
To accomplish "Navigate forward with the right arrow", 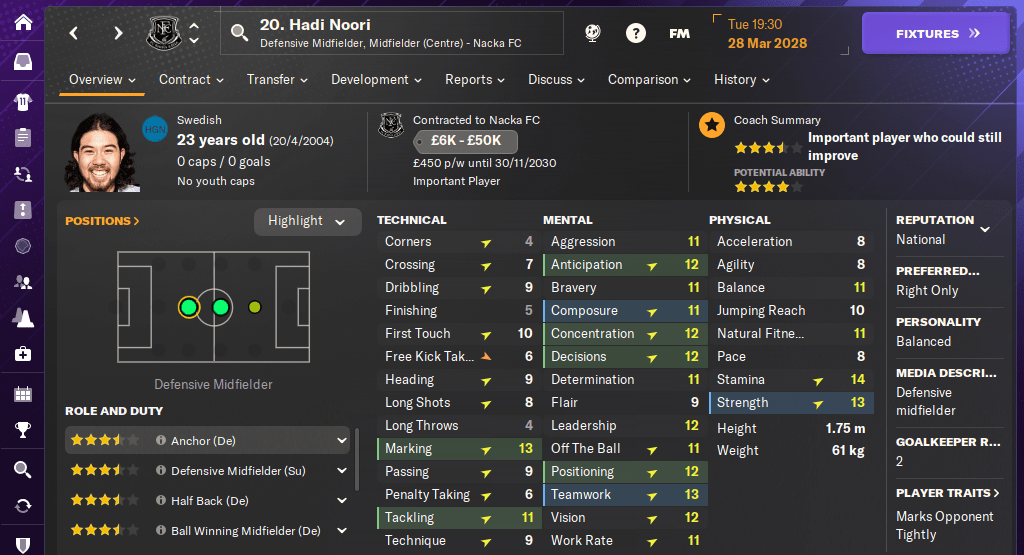I will pyautogui.click(x=118, y=34).
